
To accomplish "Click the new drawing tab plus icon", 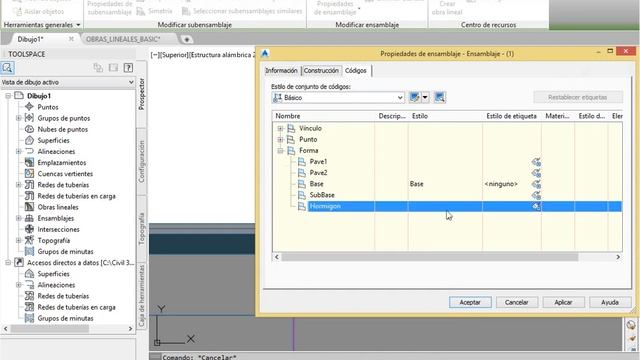I will (x=187, y=40).
